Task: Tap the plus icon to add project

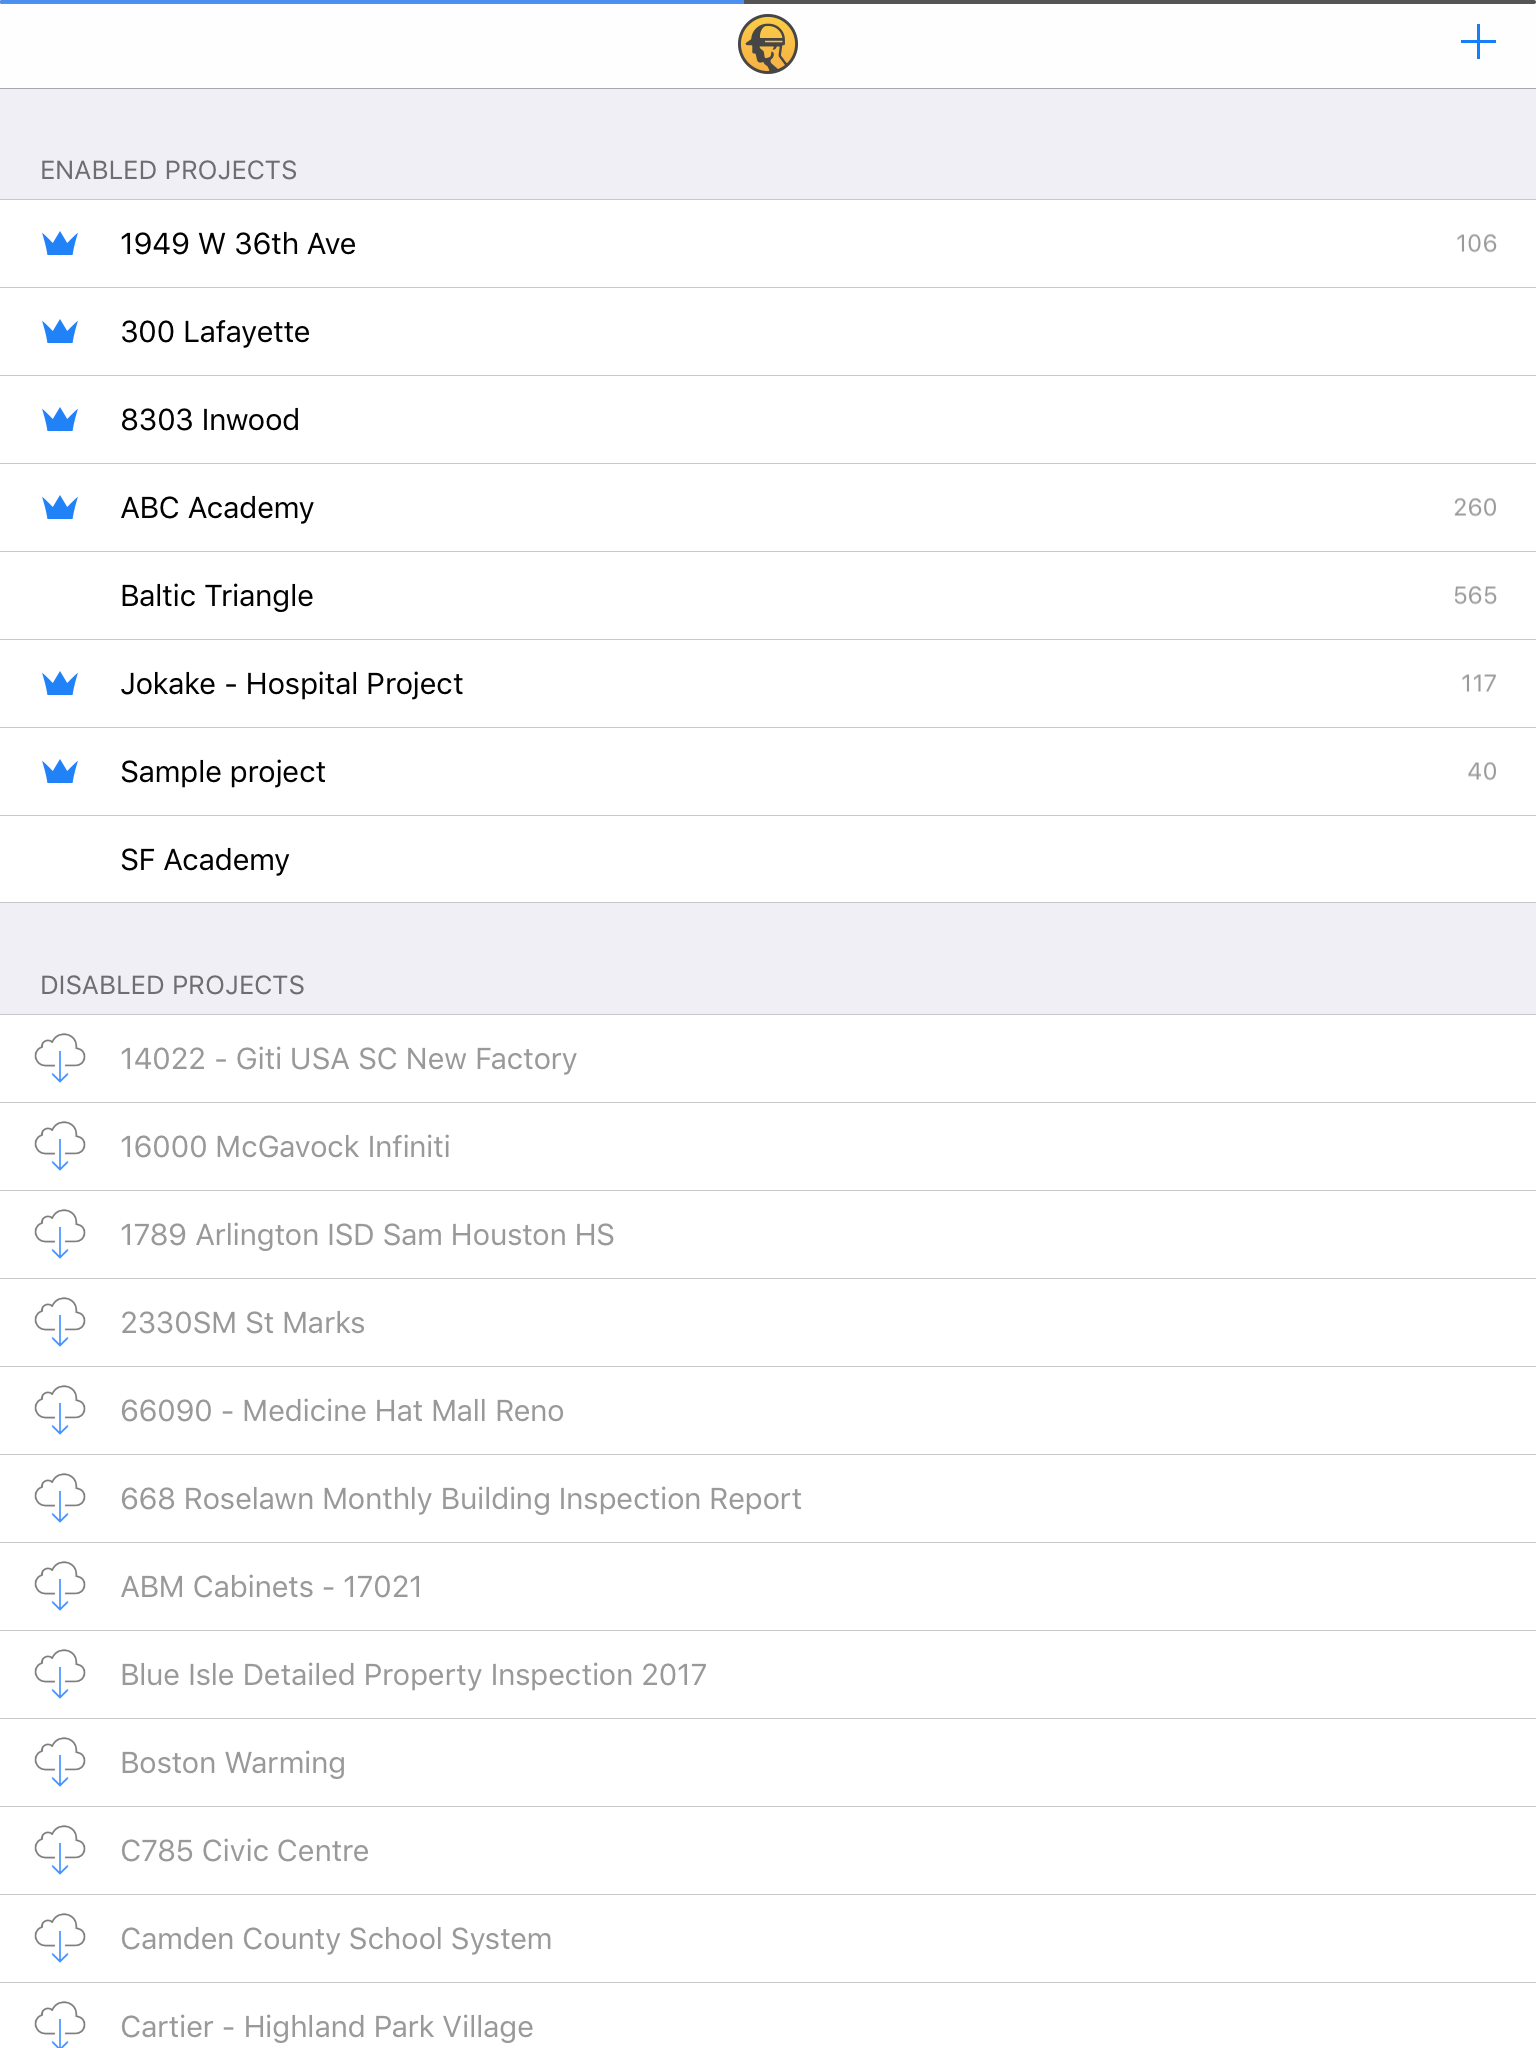Action: (x=1477, y=43)
